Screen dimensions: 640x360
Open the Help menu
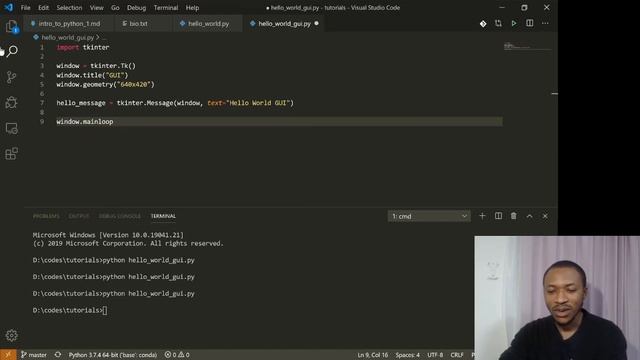pos(192,7)
